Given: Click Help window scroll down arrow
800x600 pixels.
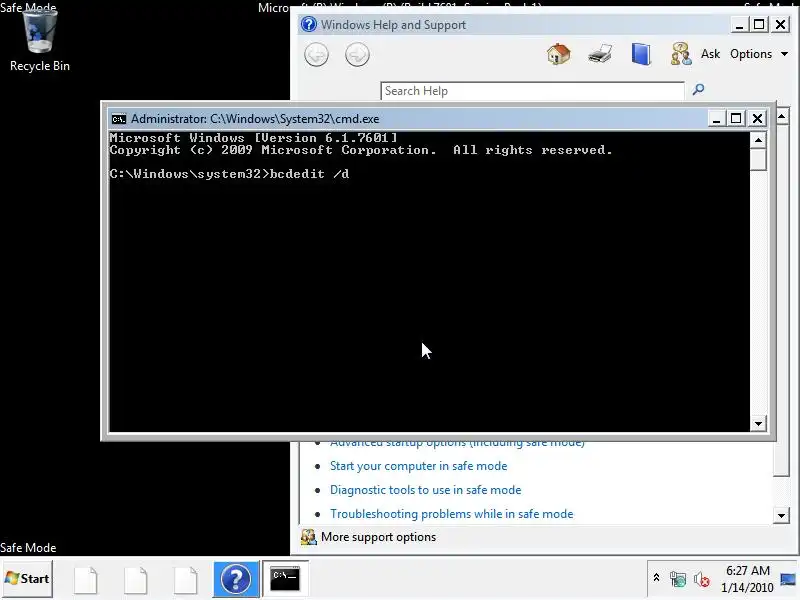Looking at the screenshot, I should (x=782, y=515).
